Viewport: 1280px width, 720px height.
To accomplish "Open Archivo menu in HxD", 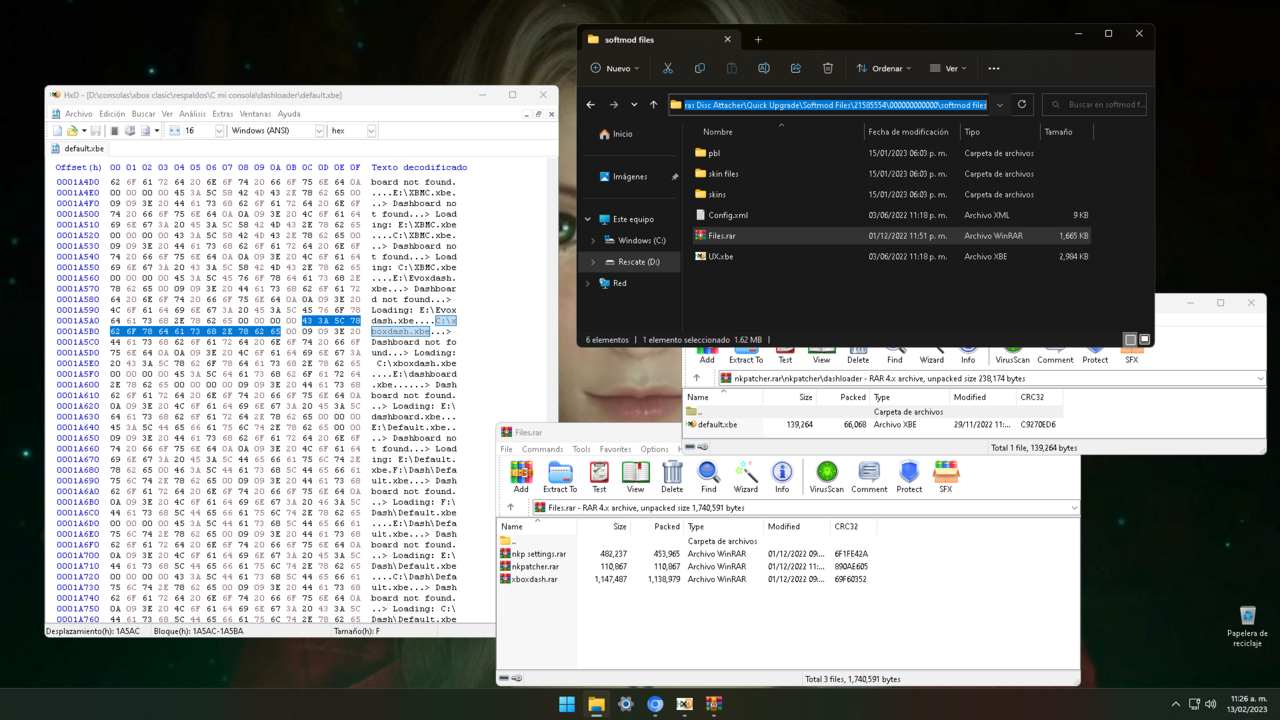I will click(78, 114).
